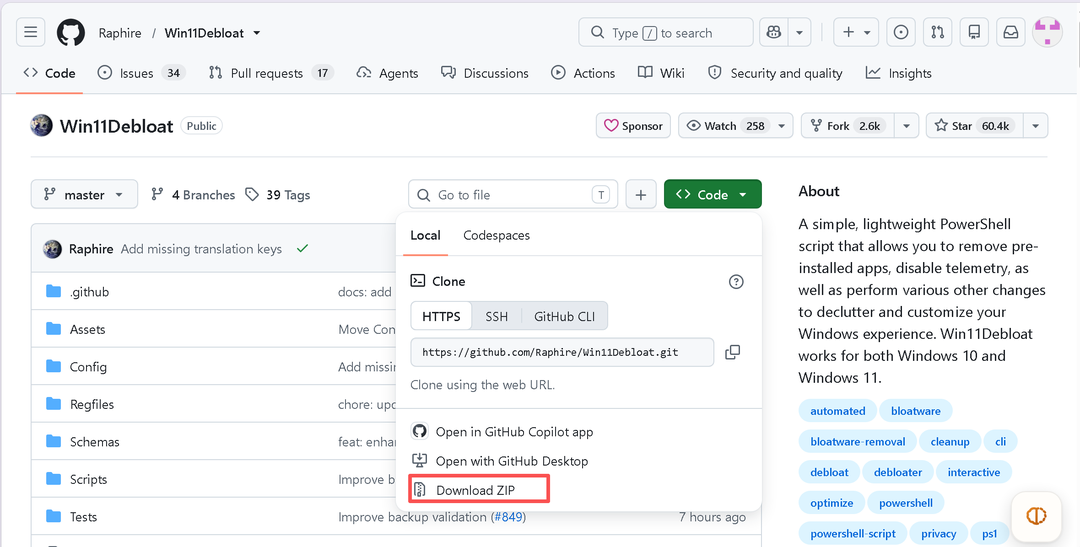Open the master branch selector
The height and width of the screenshot is (547, 1080).
tap(84, 194)
